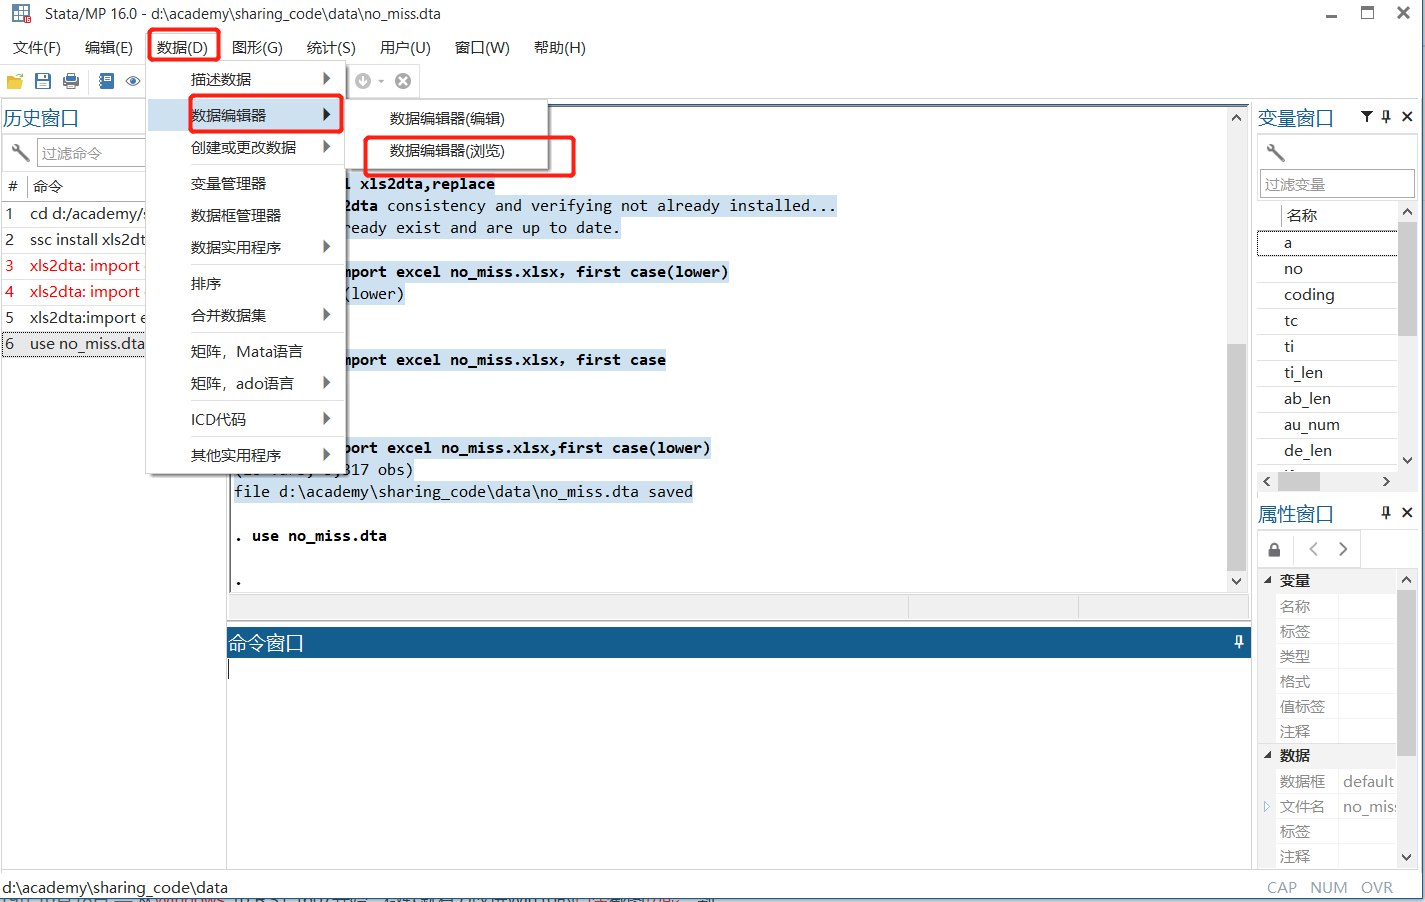This screenshot has width=1425, height=902.
Task: Open the Do-file Editor notebook icon
Action: [x=105, y=81]
